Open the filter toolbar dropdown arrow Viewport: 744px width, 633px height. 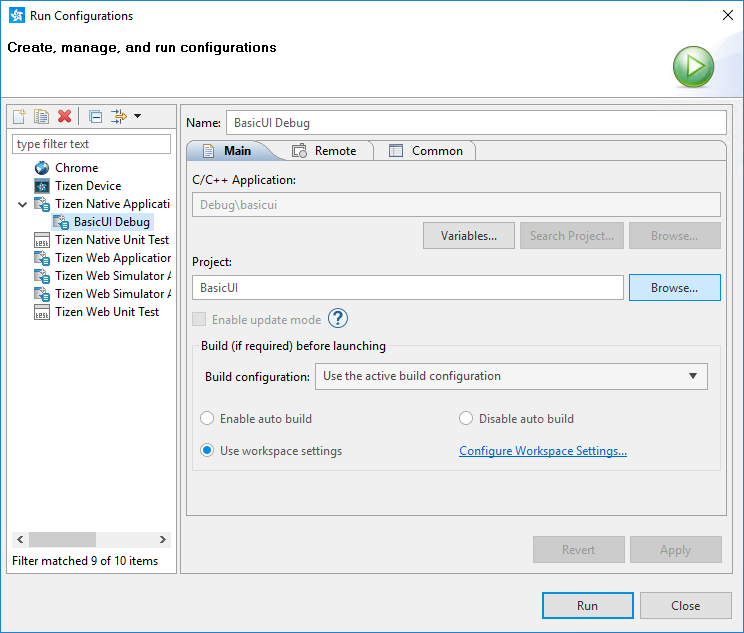coord(137,116)
